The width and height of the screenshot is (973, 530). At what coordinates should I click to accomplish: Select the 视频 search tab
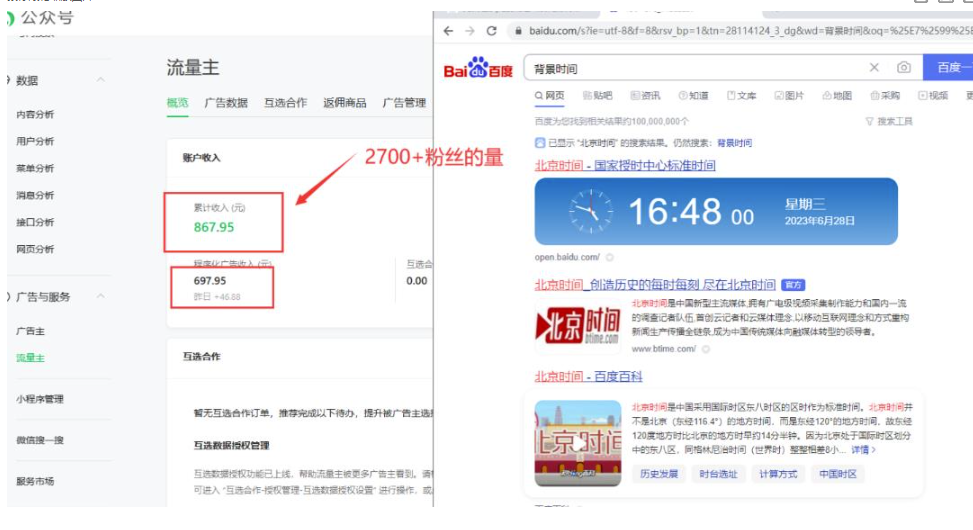click(x=933, y=95)
